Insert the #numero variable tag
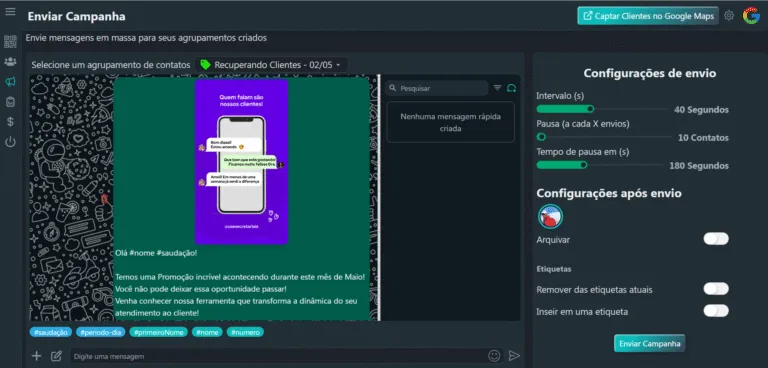 coord(245,332)
